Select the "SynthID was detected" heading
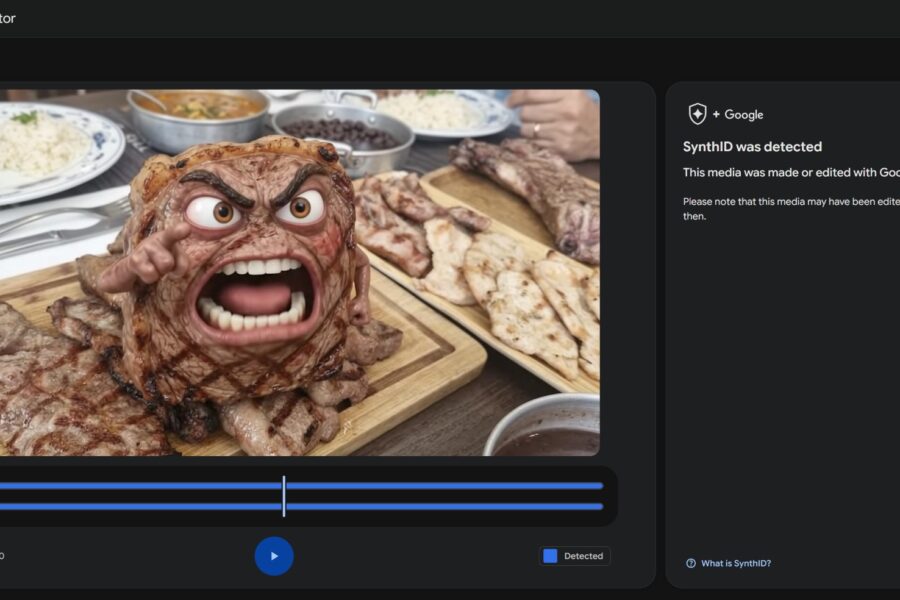Screen dimensions: 900x600 point(752,146)
